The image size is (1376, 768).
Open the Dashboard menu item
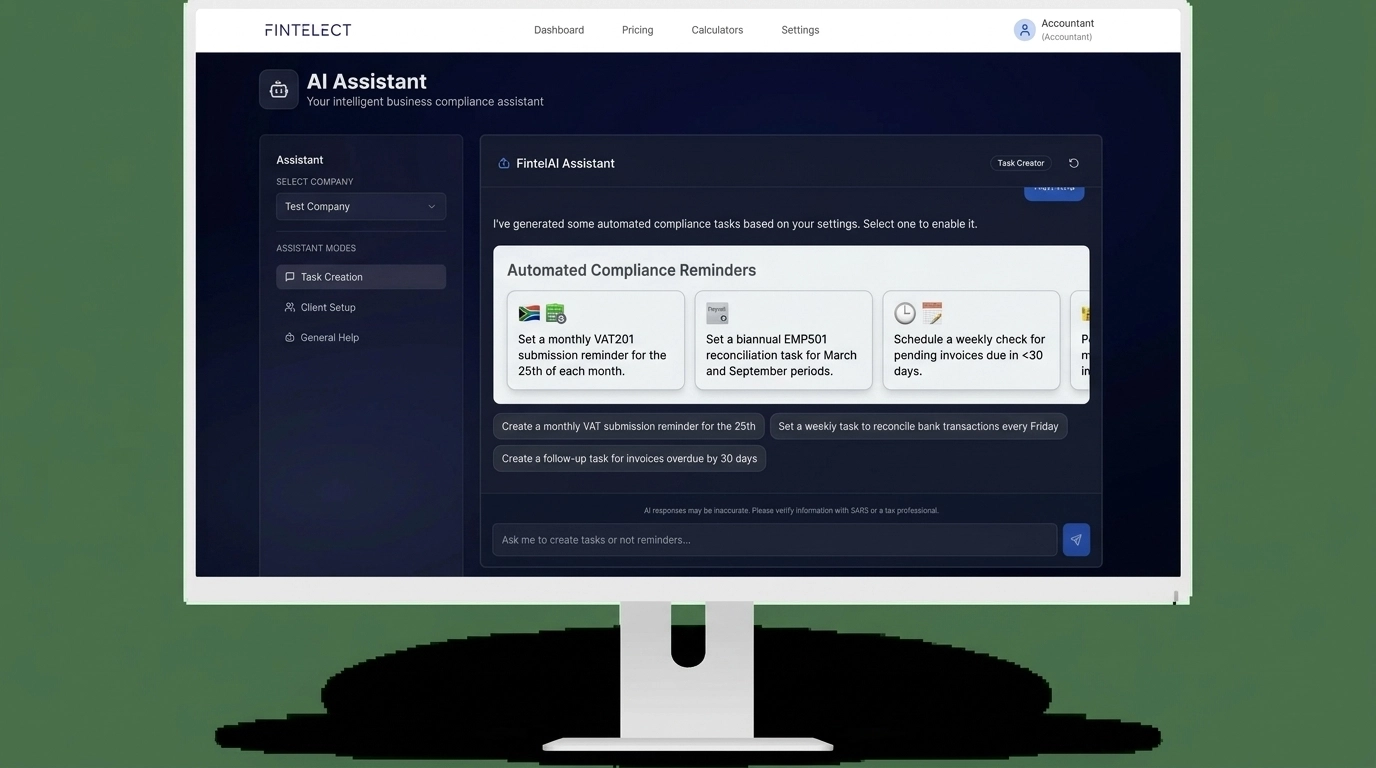pos(559,29)
